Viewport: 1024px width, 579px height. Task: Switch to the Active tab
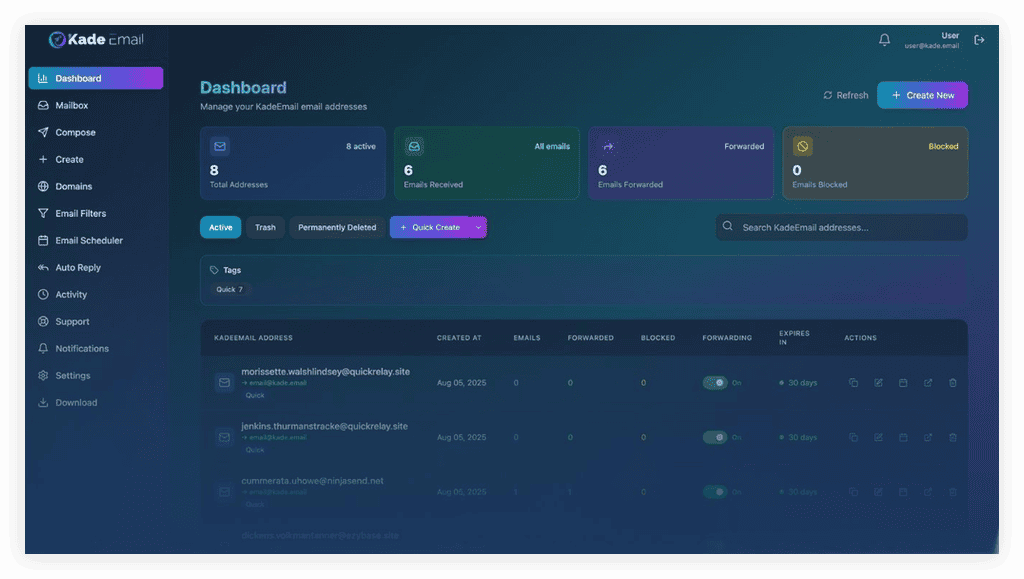click(220, 227)
